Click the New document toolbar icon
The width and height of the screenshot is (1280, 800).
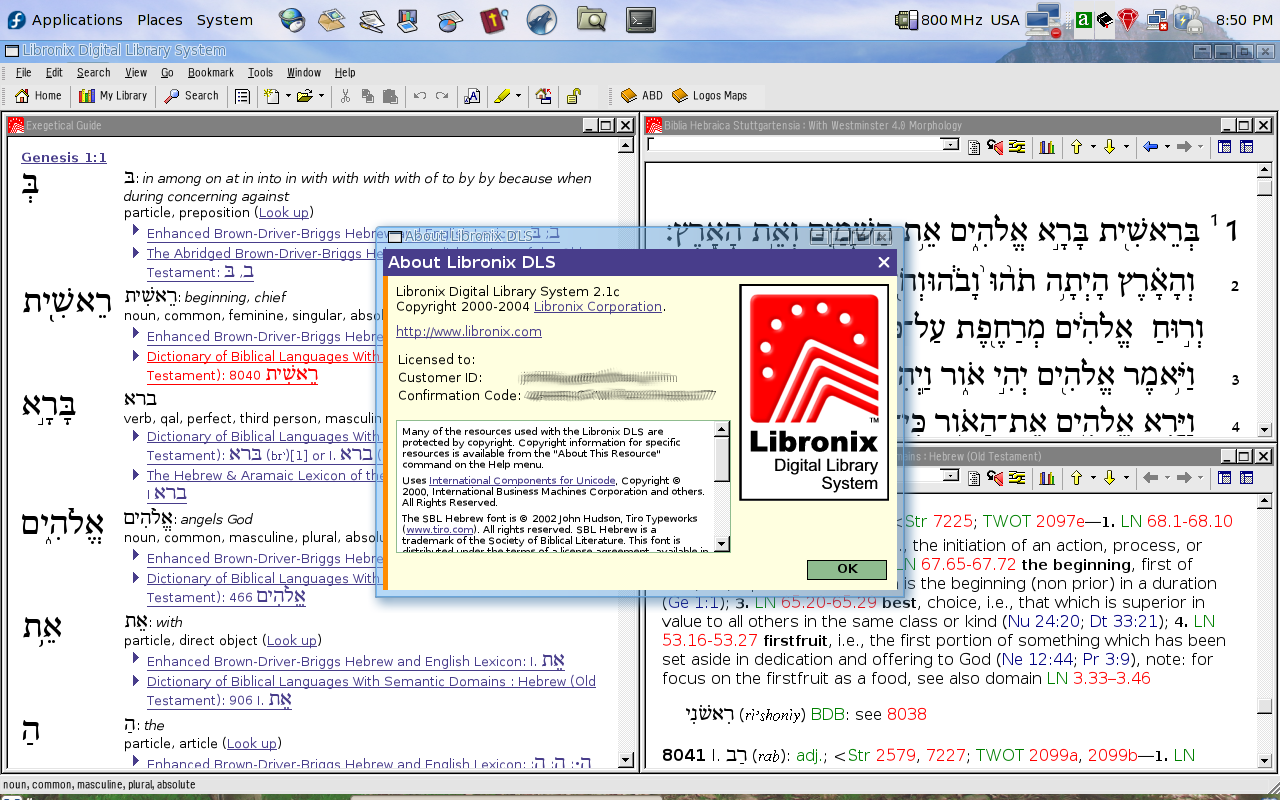[x=271, y=96]
